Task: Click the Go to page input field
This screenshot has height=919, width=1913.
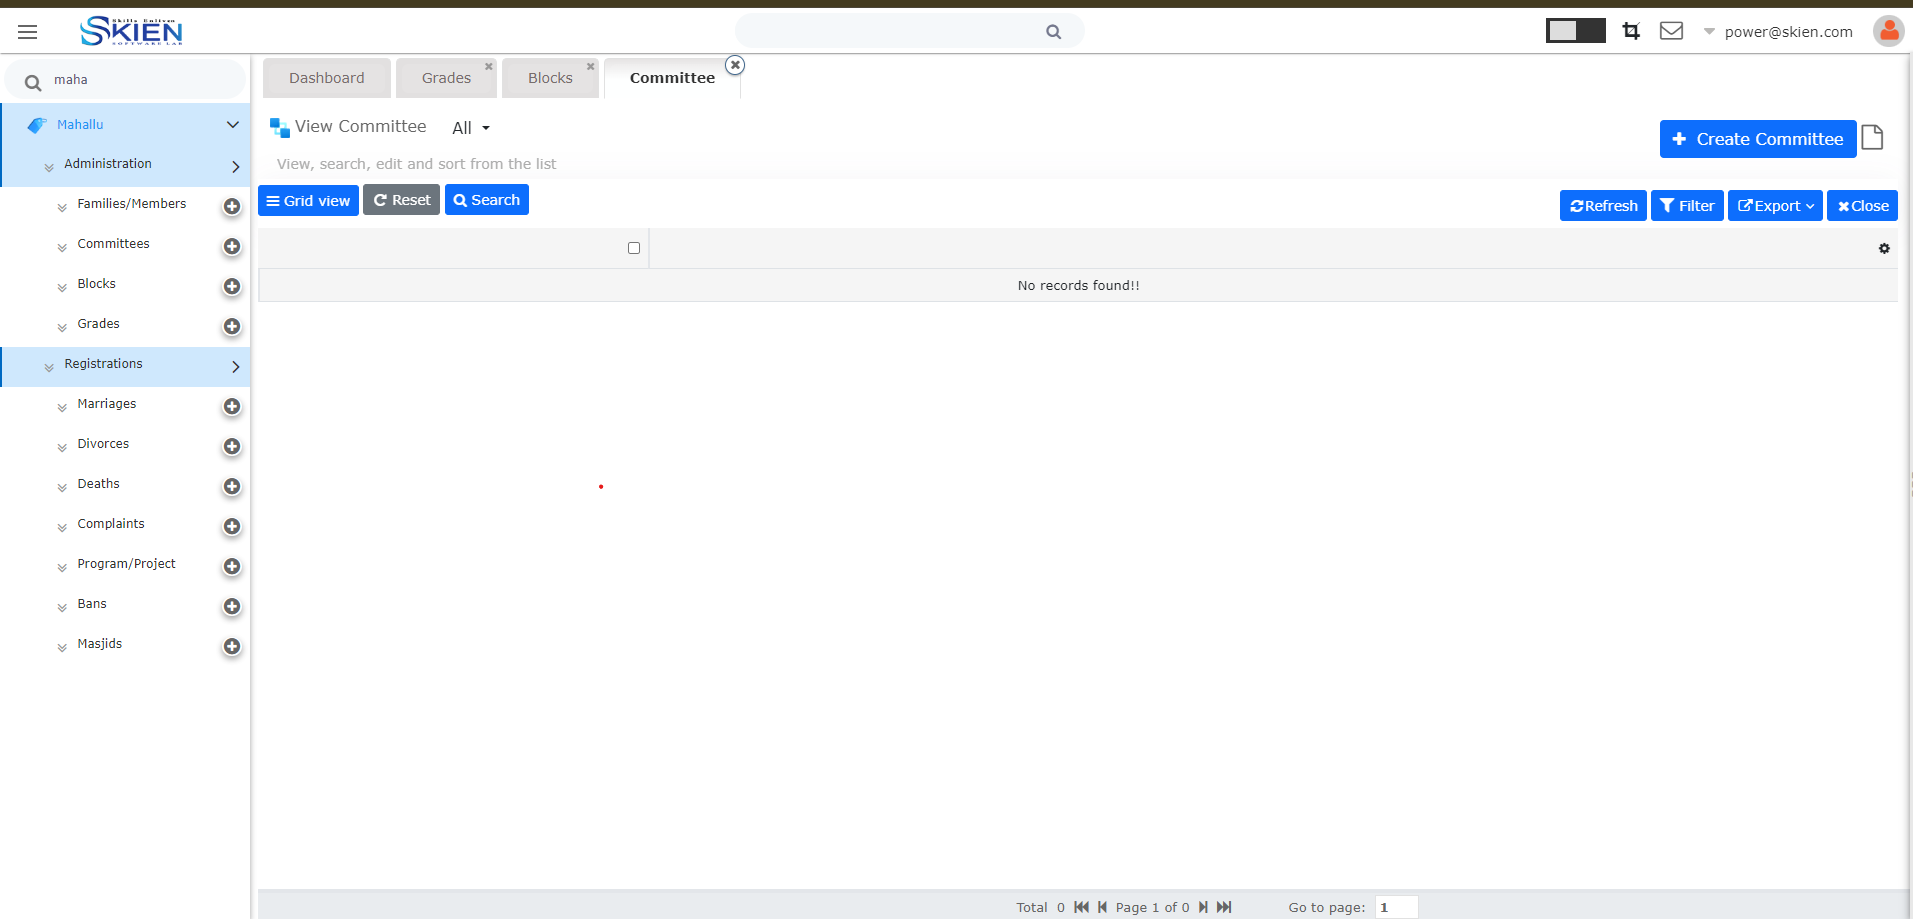Action: pos(1396,907)
